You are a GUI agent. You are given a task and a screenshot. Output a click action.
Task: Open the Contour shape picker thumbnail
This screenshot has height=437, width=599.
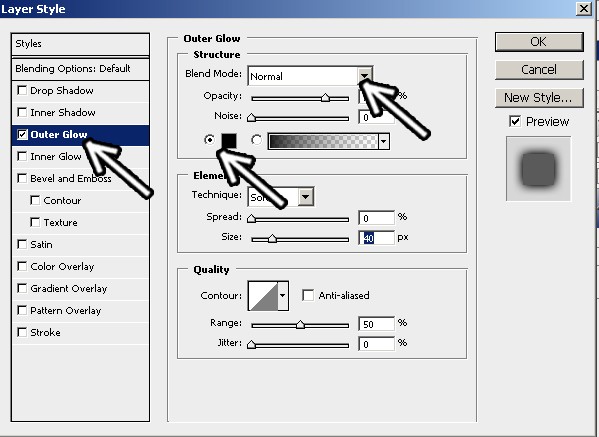tap(263, 296)
